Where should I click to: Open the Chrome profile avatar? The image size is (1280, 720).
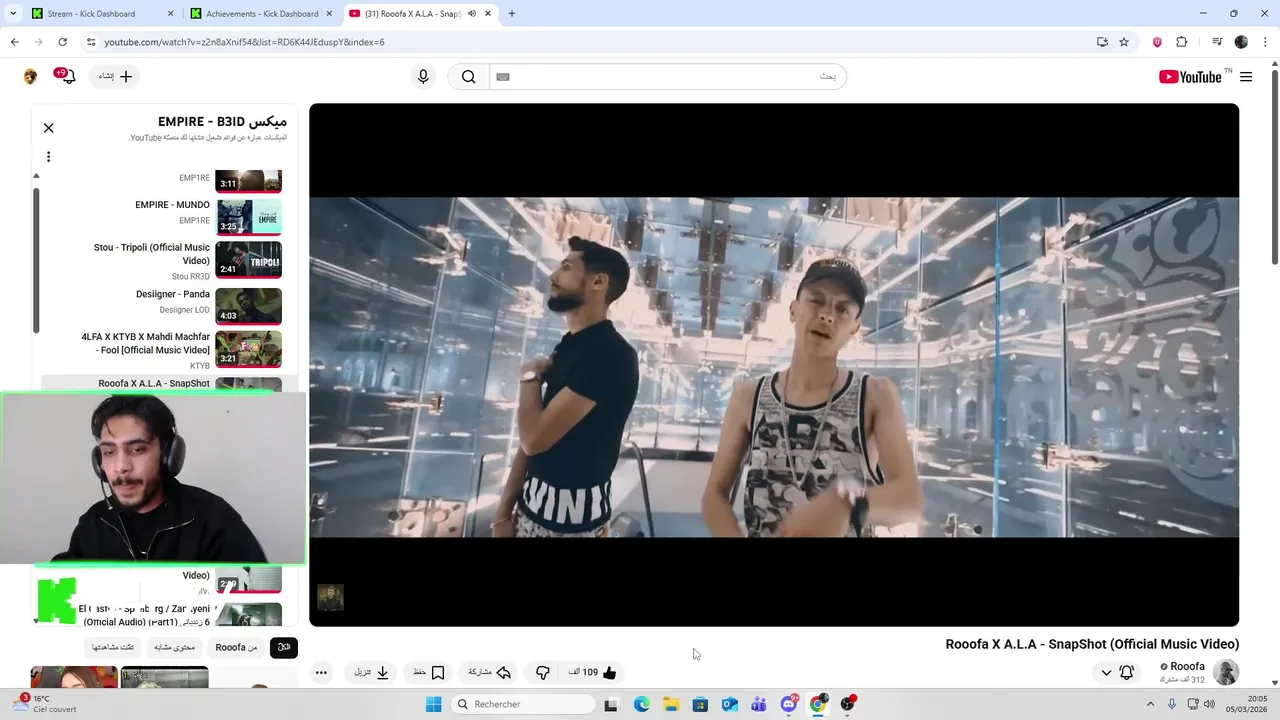click(x=1241, y=42)
